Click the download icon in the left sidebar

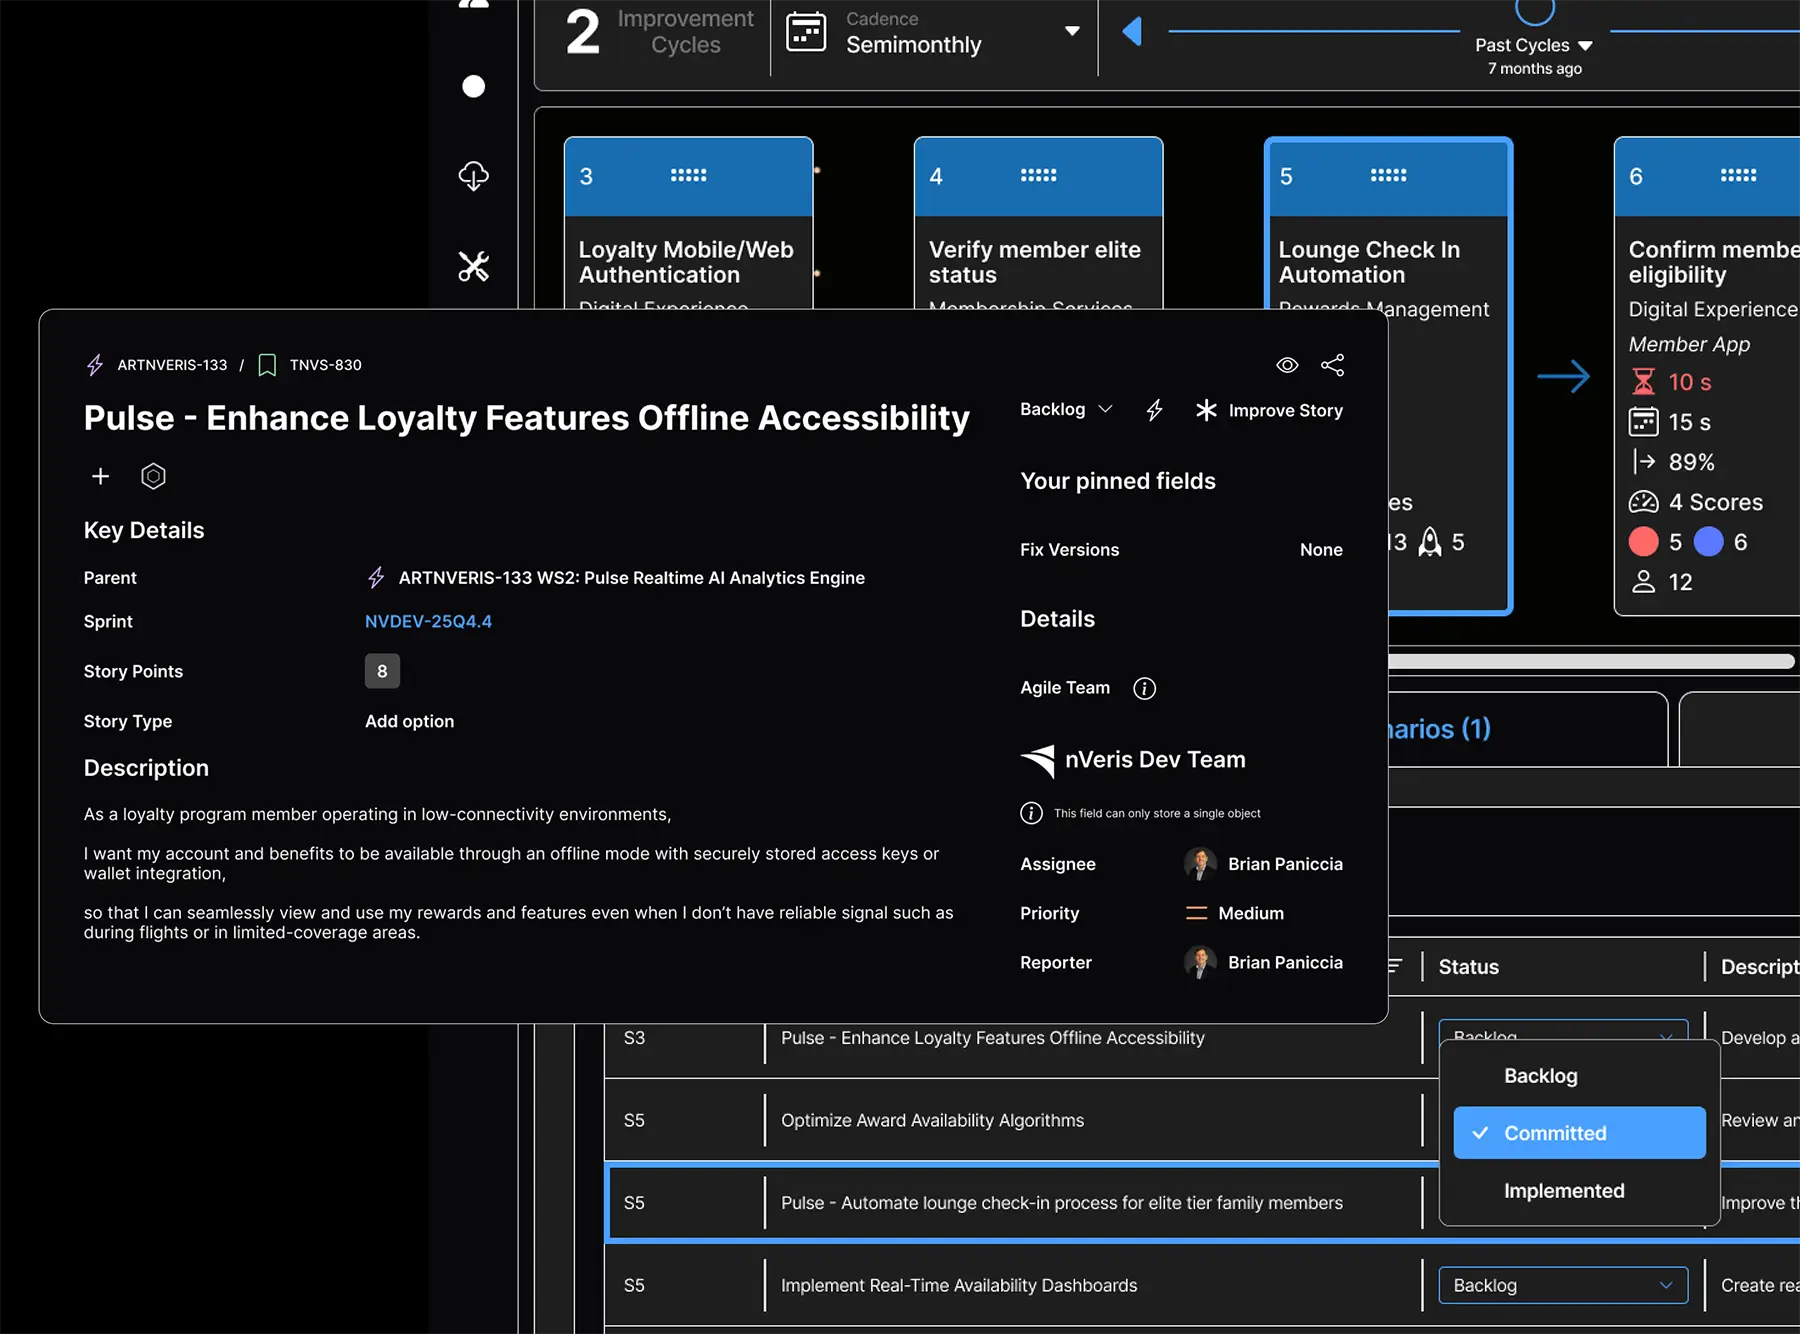pyautogui.click(x=473, y=176)
